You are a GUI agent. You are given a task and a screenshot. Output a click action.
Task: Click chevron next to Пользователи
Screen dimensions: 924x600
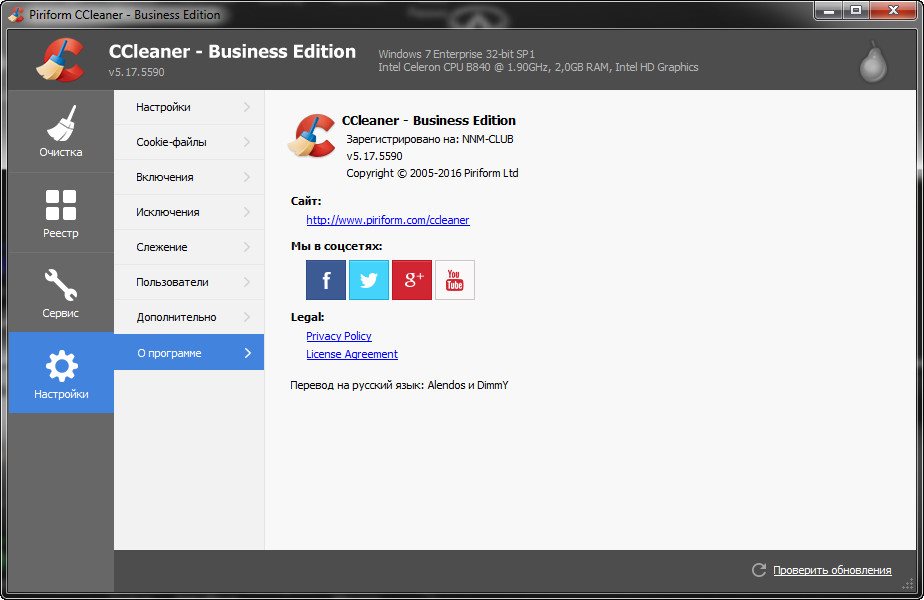247,282
